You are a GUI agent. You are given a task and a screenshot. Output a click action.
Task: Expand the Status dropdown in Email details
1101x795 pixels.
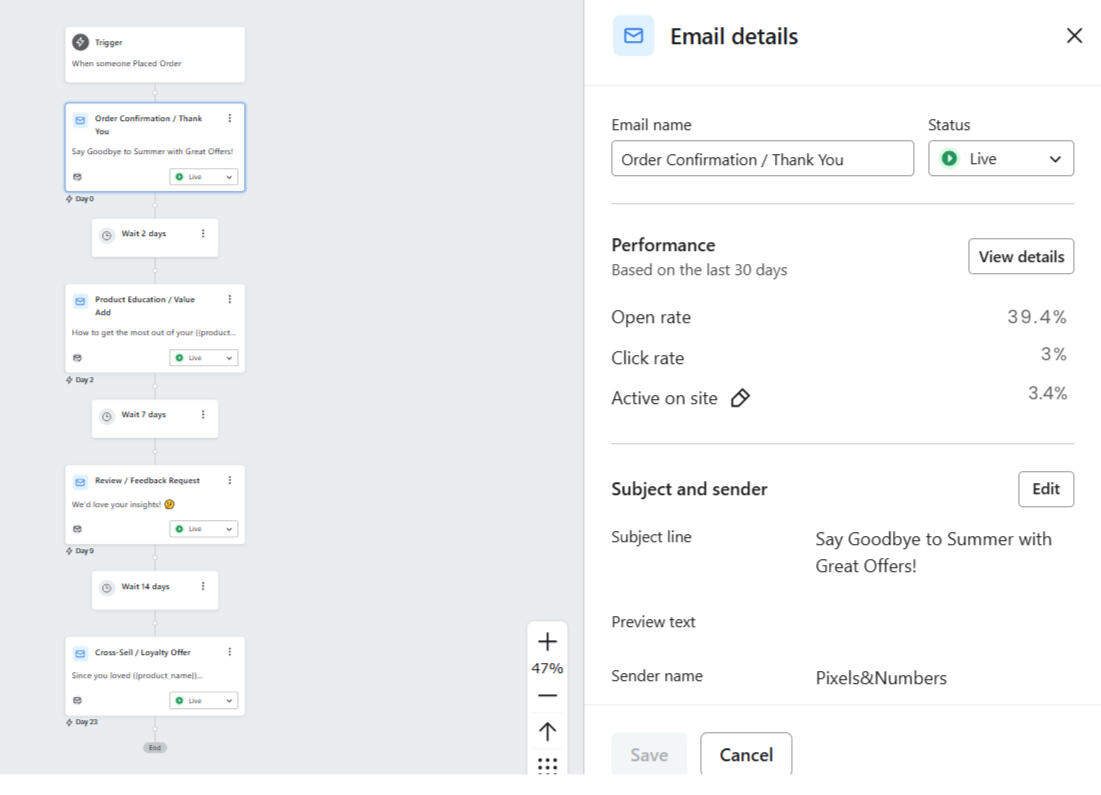point(1001,159)
